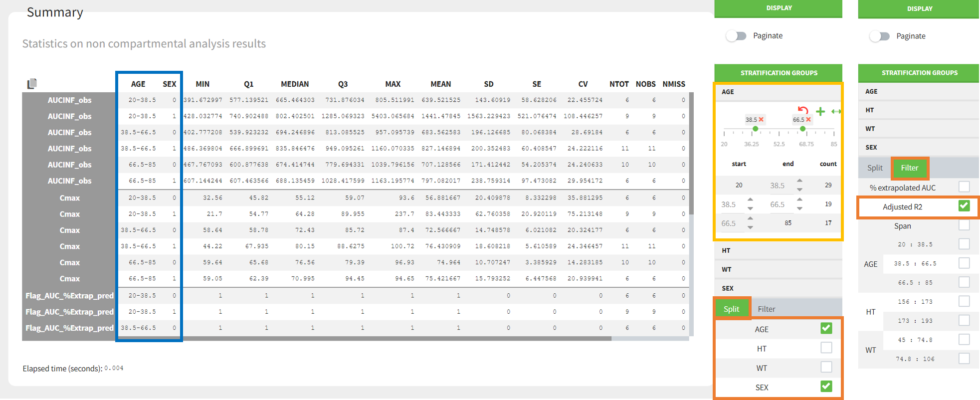Switch to the Split tab in left panel
The height and width of the screenshot is (400, 980).
pyautogui.click(x=732, y=310)
